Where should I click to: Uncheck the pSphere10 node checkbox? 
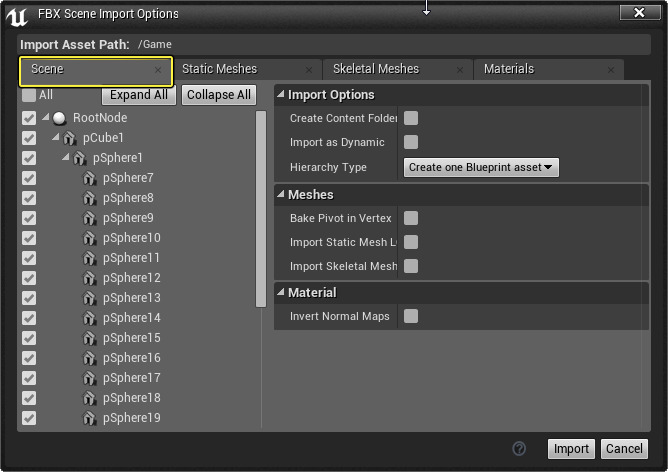29,238
